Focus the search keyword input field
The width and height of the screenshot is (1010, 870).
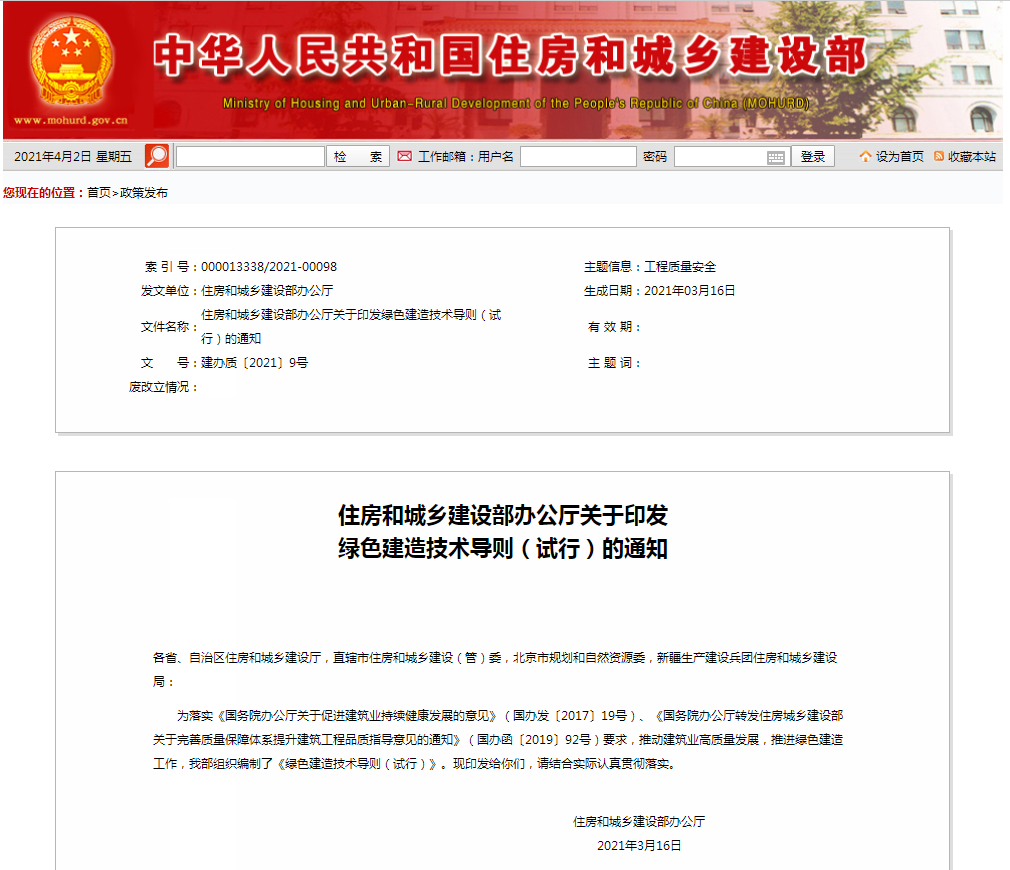click(250, 156)
